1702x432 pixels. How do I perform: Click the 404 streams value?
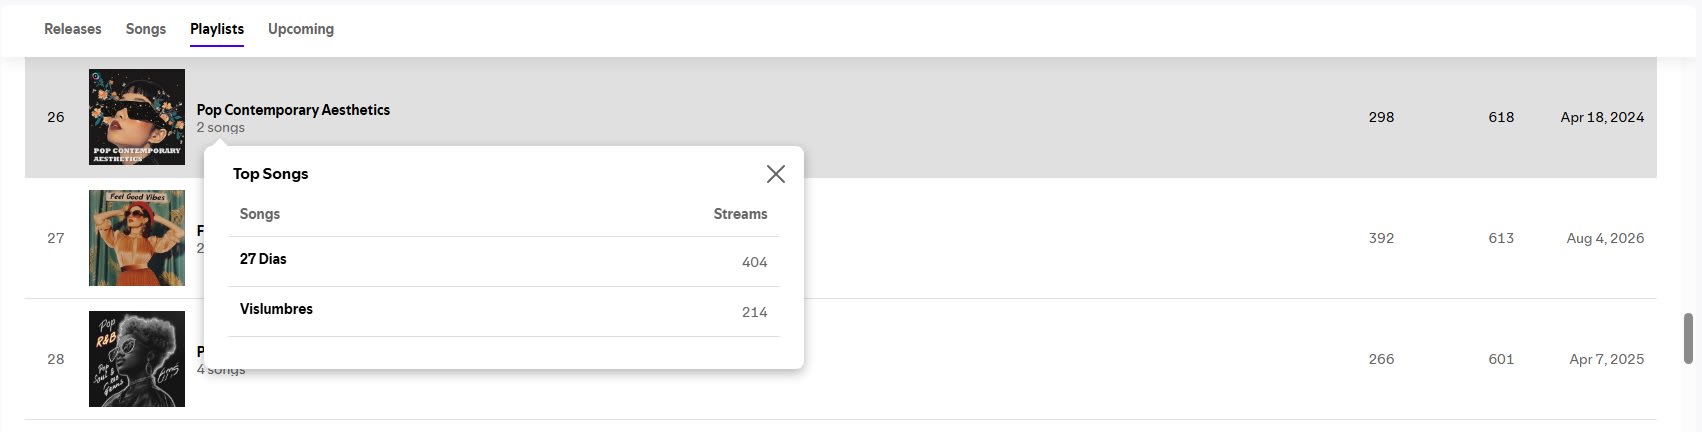tap(755, 262)
